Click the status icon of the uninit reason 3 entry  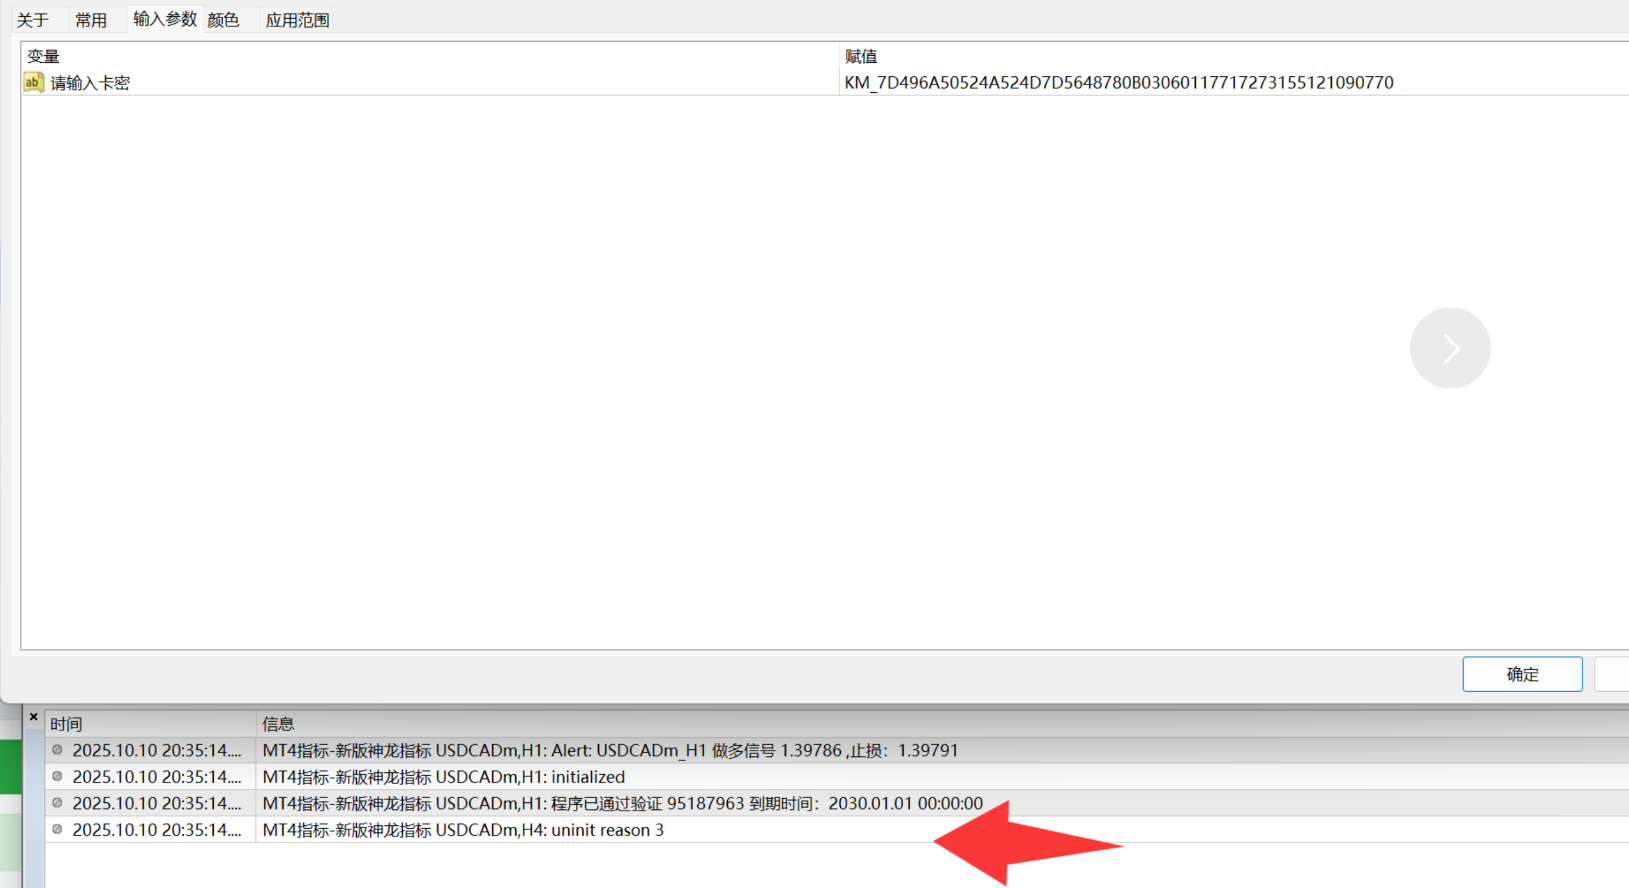click(x=57, y=830)
